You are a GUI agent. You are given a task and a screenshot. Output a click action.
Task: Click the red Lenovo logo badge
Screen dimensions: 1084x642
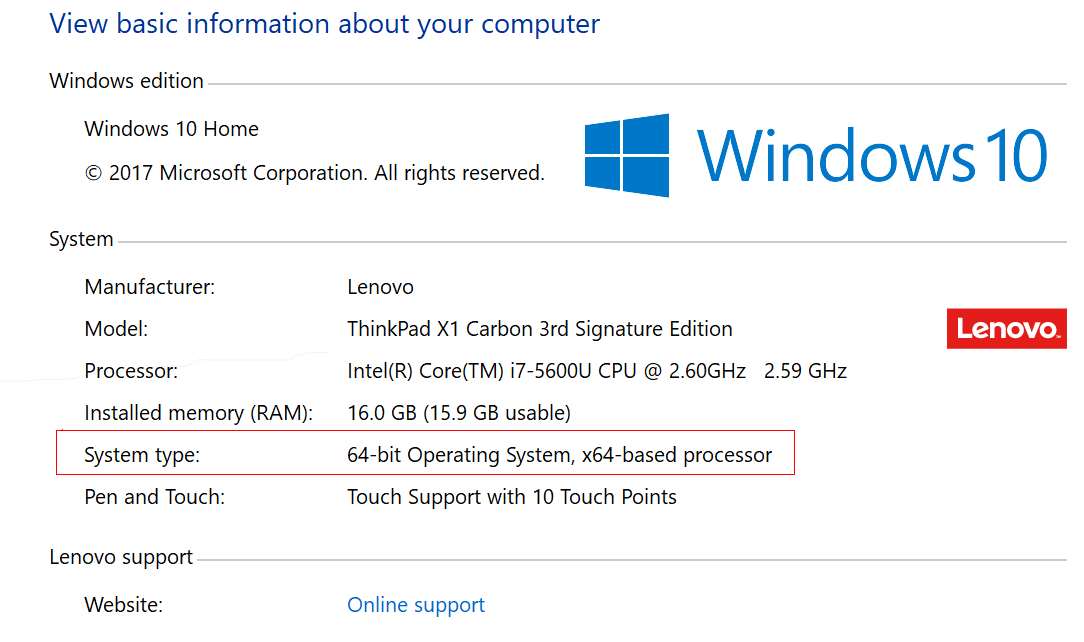[1006, 329]
